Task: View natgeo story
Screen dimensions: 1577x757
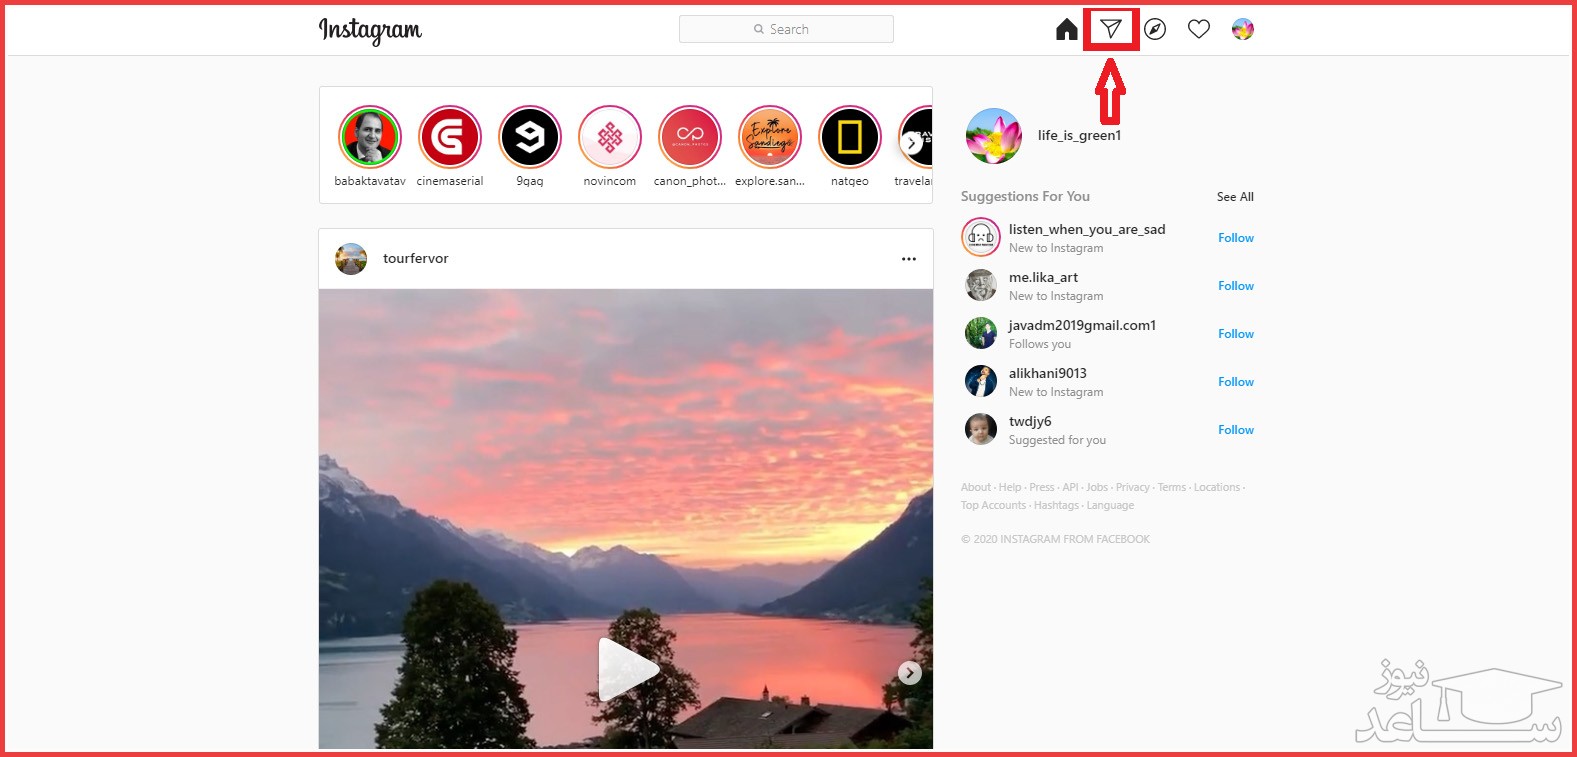Action: (x=849, y=137)
